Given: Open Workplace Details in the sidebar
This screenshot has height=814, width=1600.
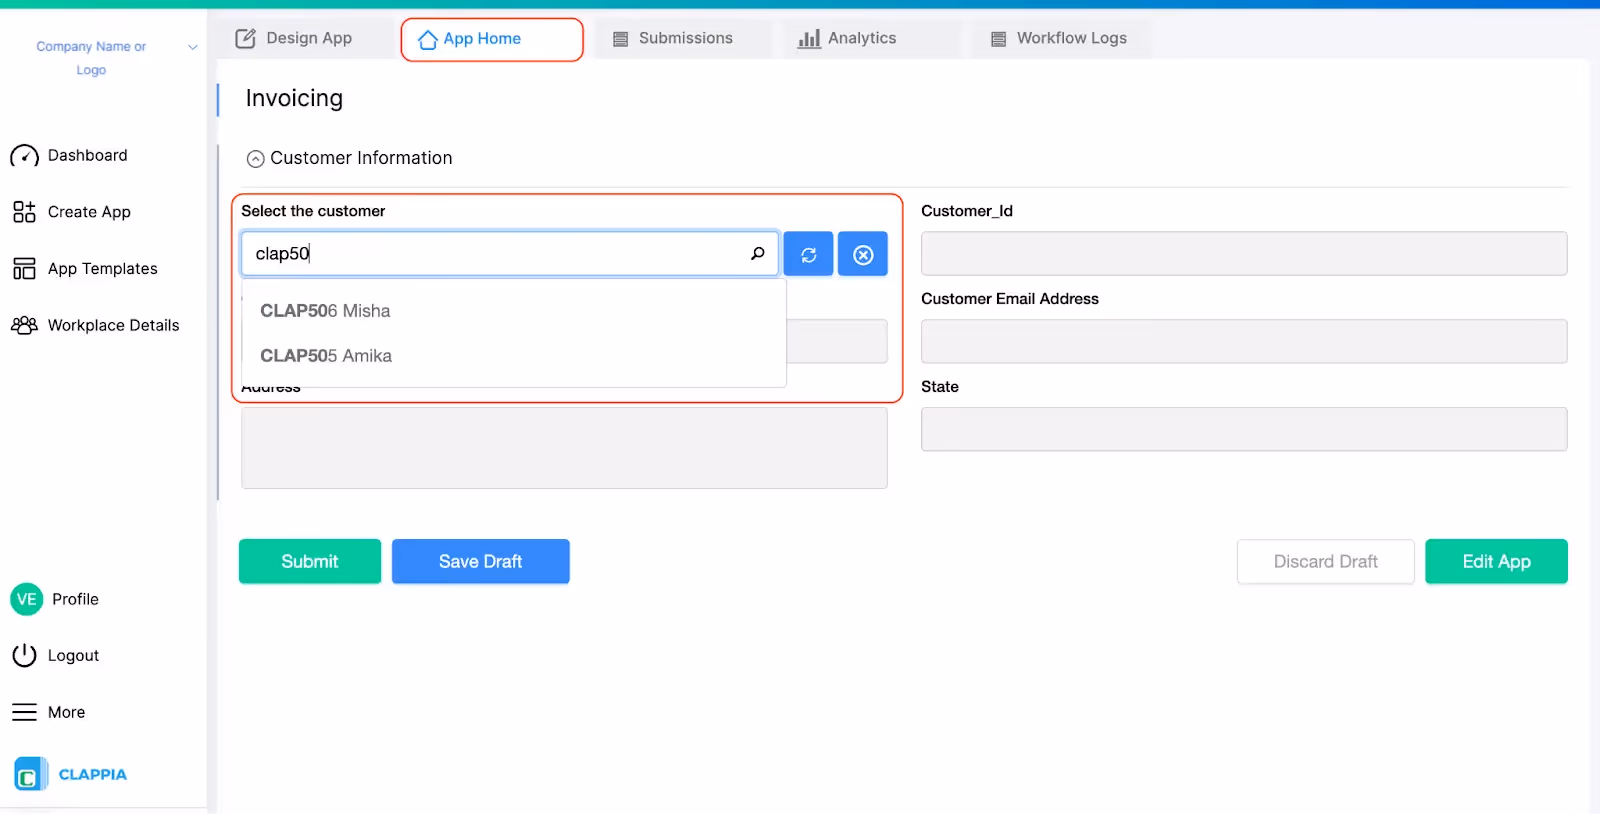Looking at the screenshot, I should point(95,325).
